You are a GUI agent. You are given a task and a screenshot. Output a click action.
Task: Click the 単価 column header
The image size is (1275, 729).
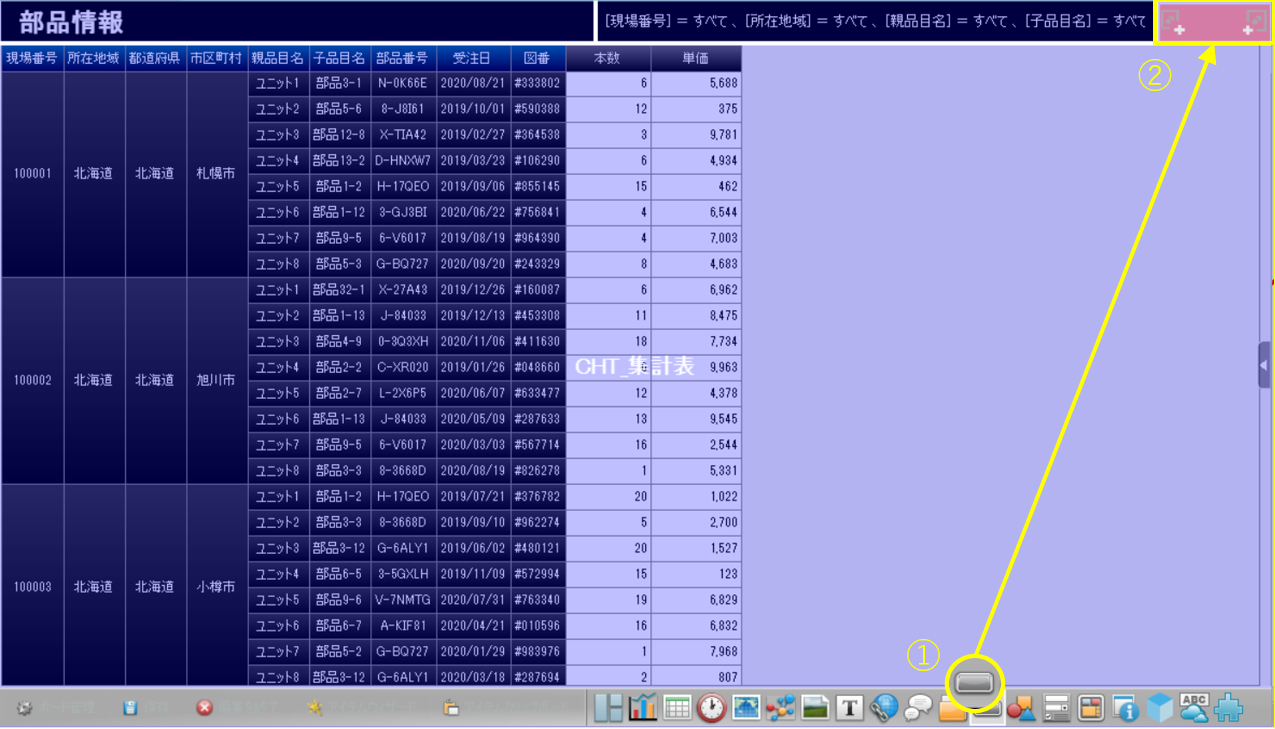696,58
